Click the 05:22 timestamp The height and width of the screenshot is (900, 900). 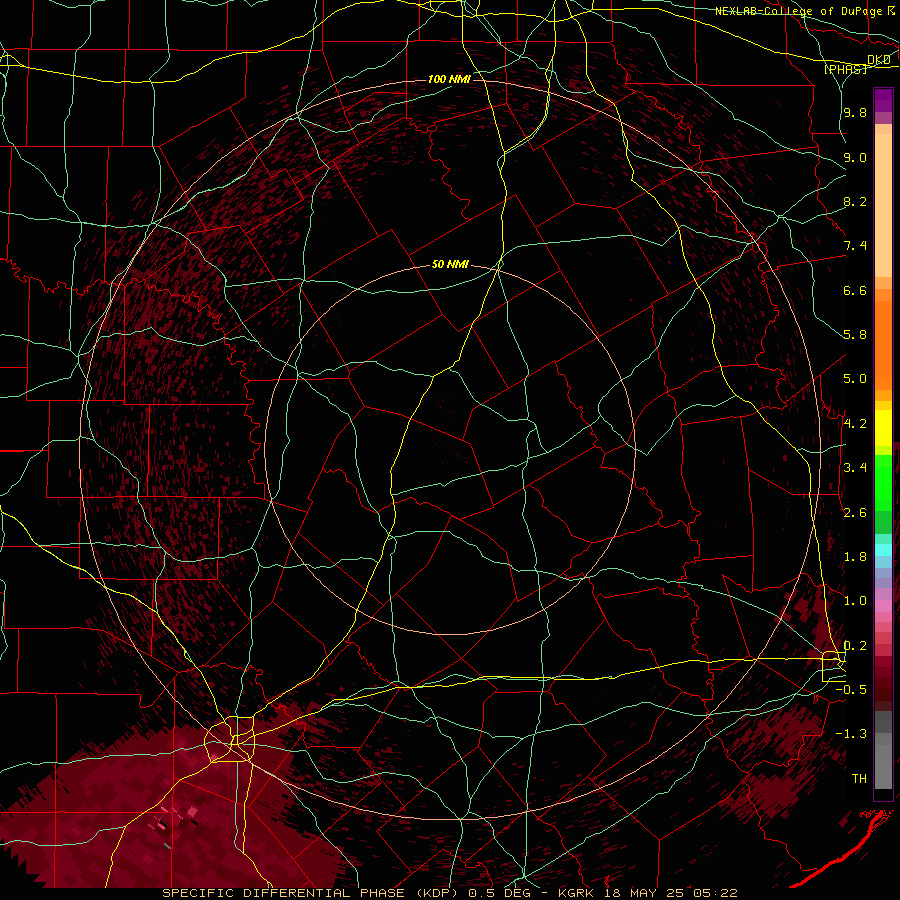click(716, 893)
